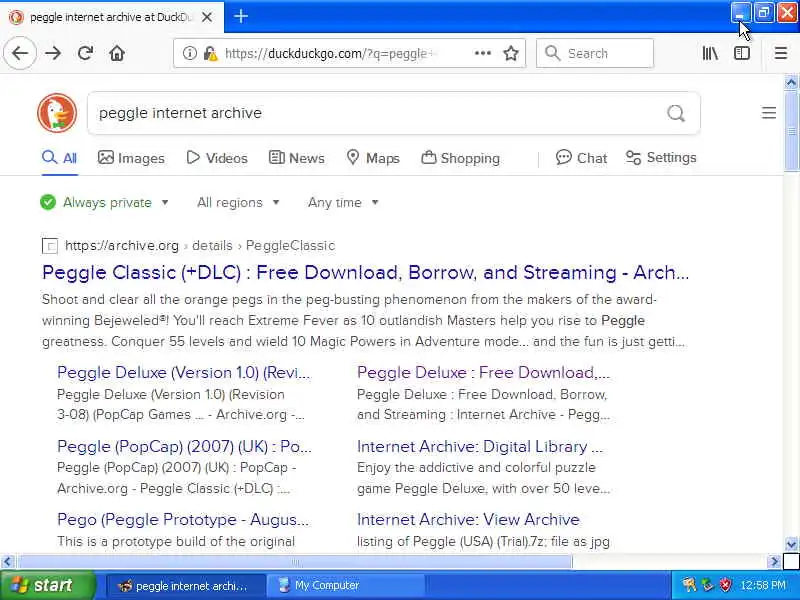Click the page scrollbar up arrow
This screenshot has width=800, height=600.
791,82
